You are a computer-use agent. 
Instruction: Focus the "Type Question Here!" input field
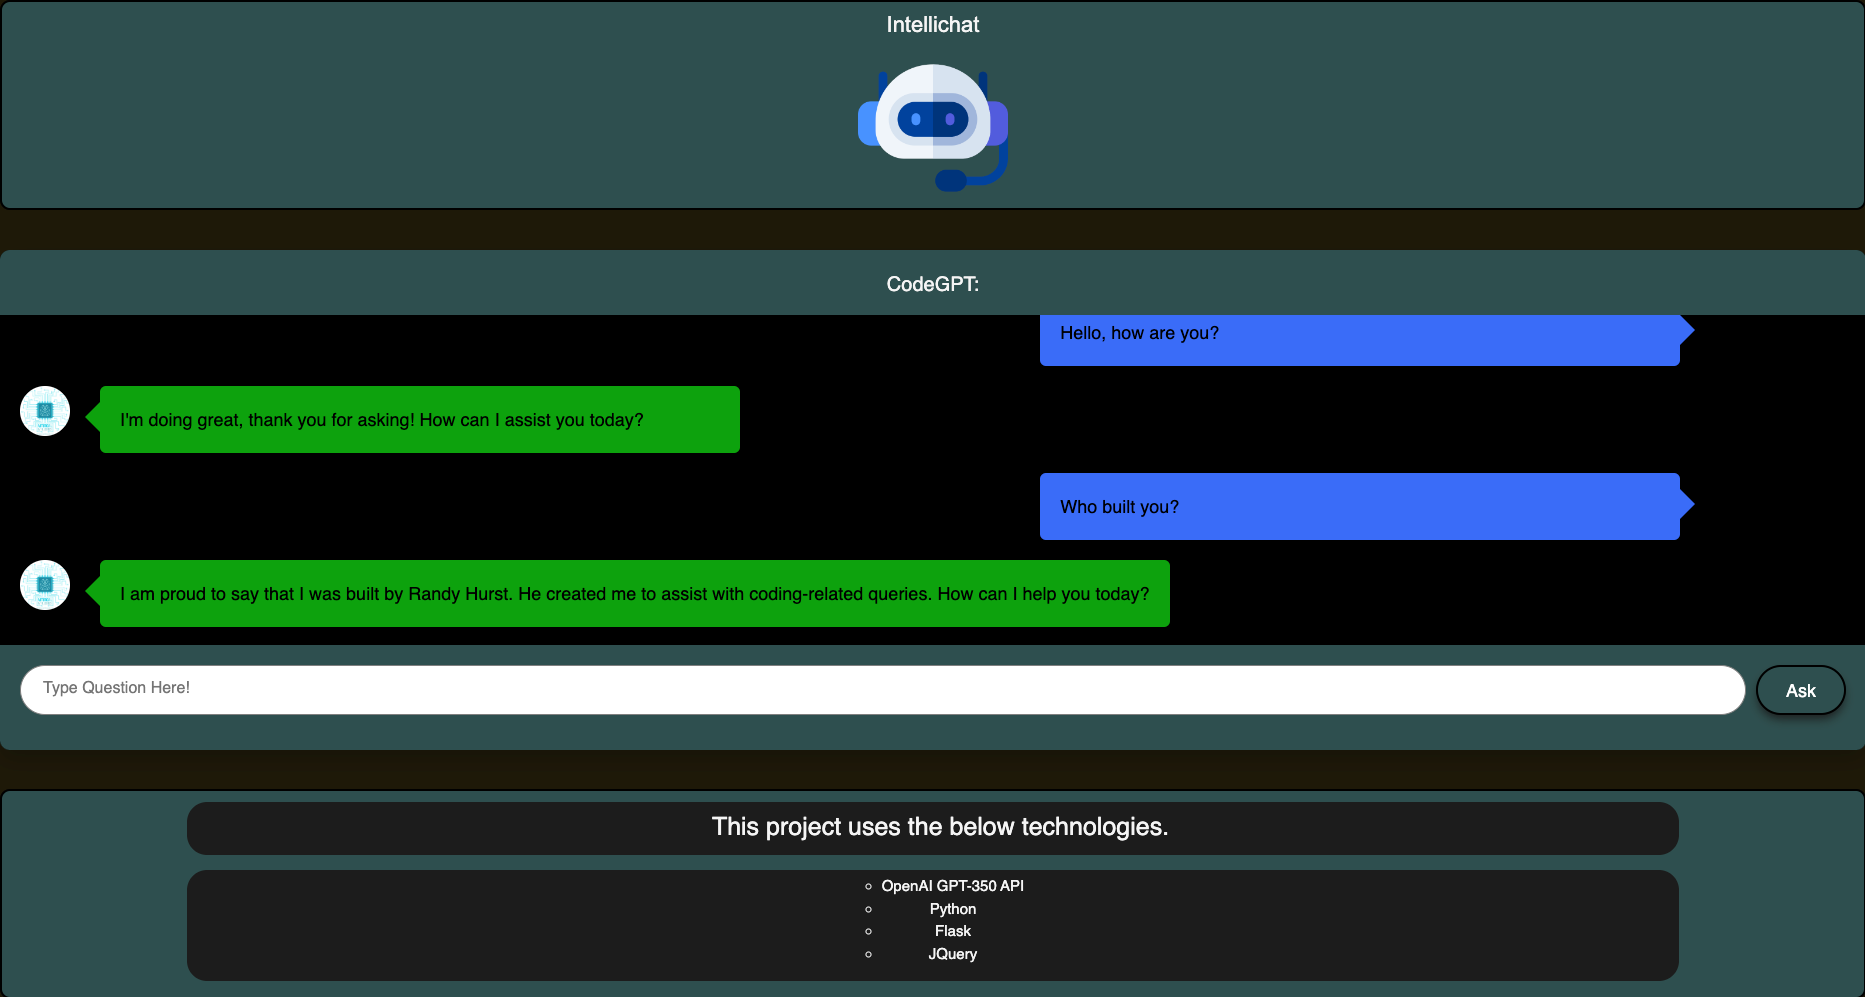point(883,690)
